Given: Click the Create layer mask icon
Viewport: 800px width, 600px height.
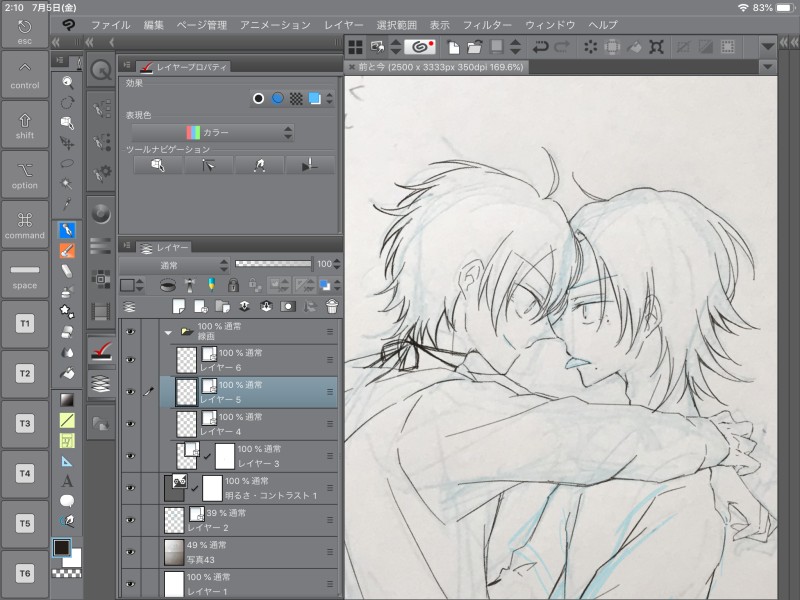Looking at the screenshot, I should click(x=288, y=306).
